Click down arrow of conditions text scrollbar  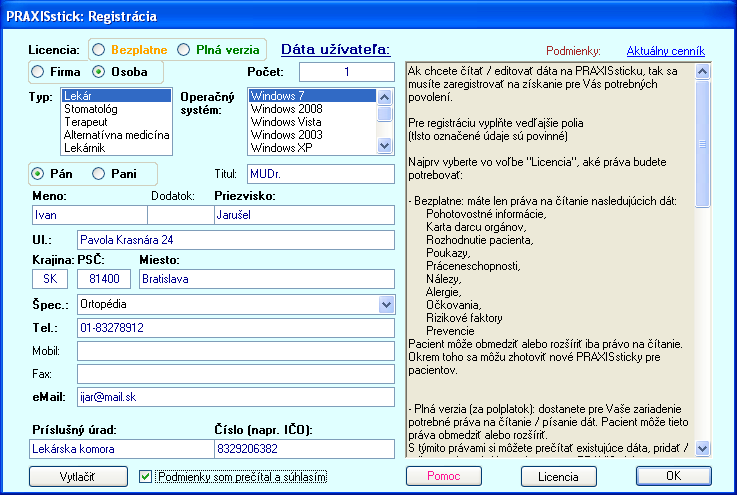[702, 448]
